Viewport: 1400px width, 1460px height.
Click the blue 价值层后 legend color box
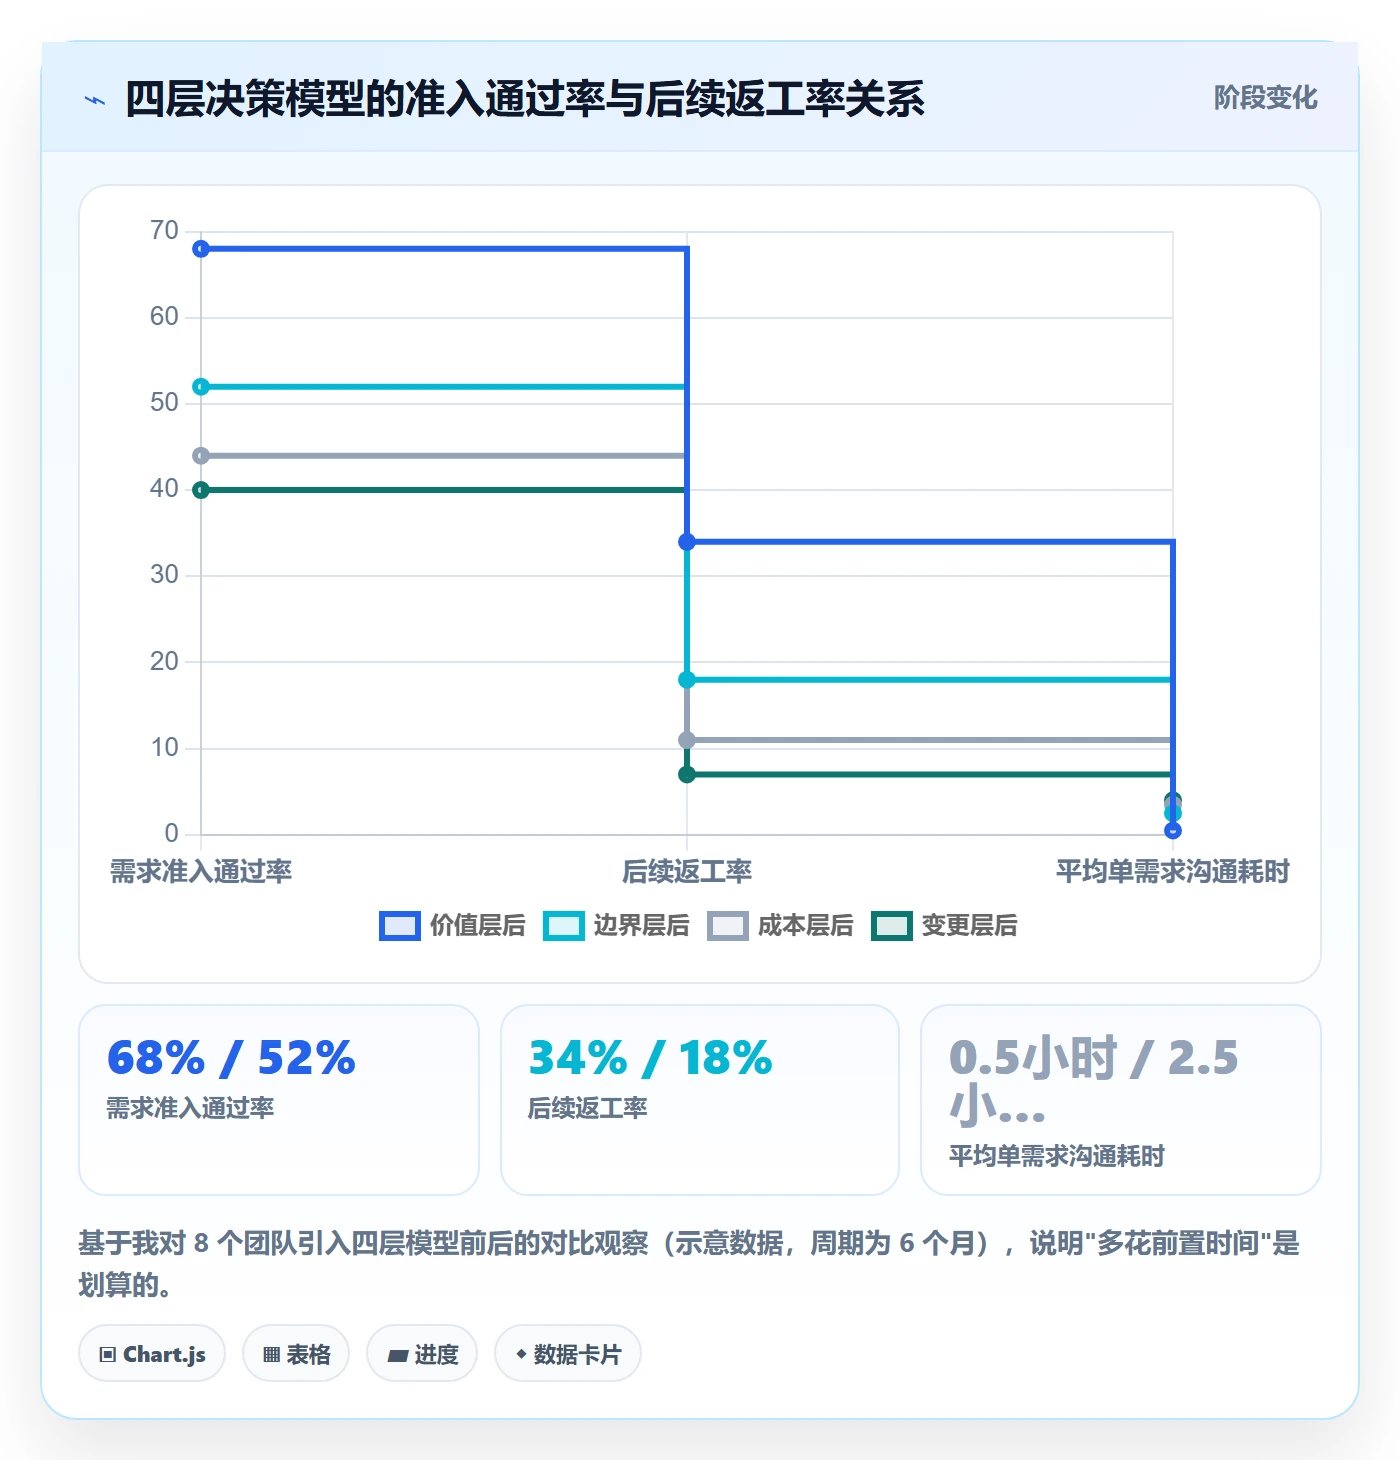[400, 926]
